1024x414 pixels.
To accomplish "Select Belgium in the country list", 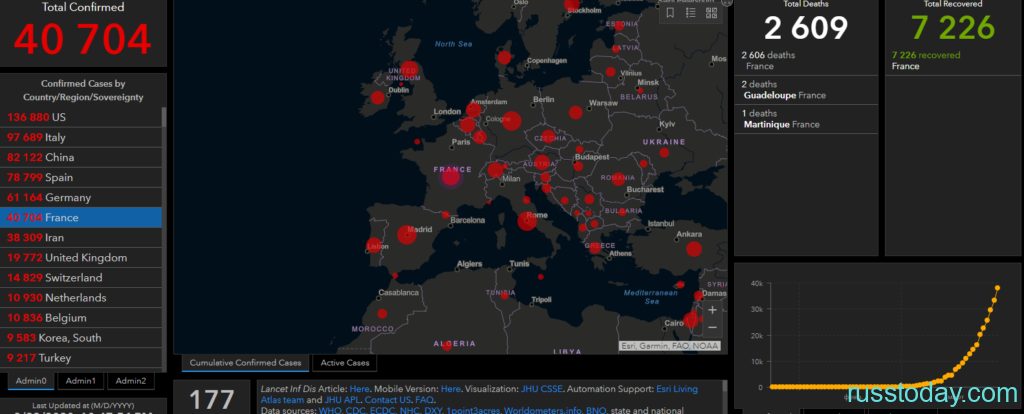I will (81, 318).
